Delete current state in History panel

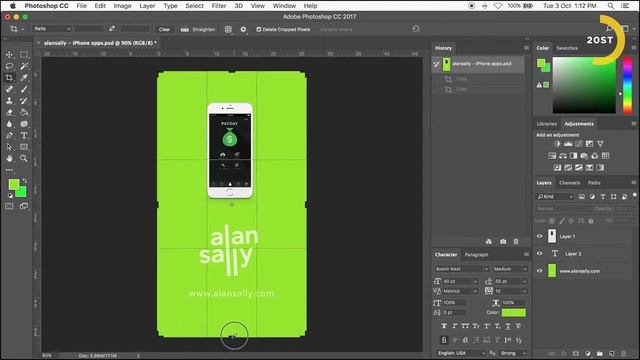516,242
